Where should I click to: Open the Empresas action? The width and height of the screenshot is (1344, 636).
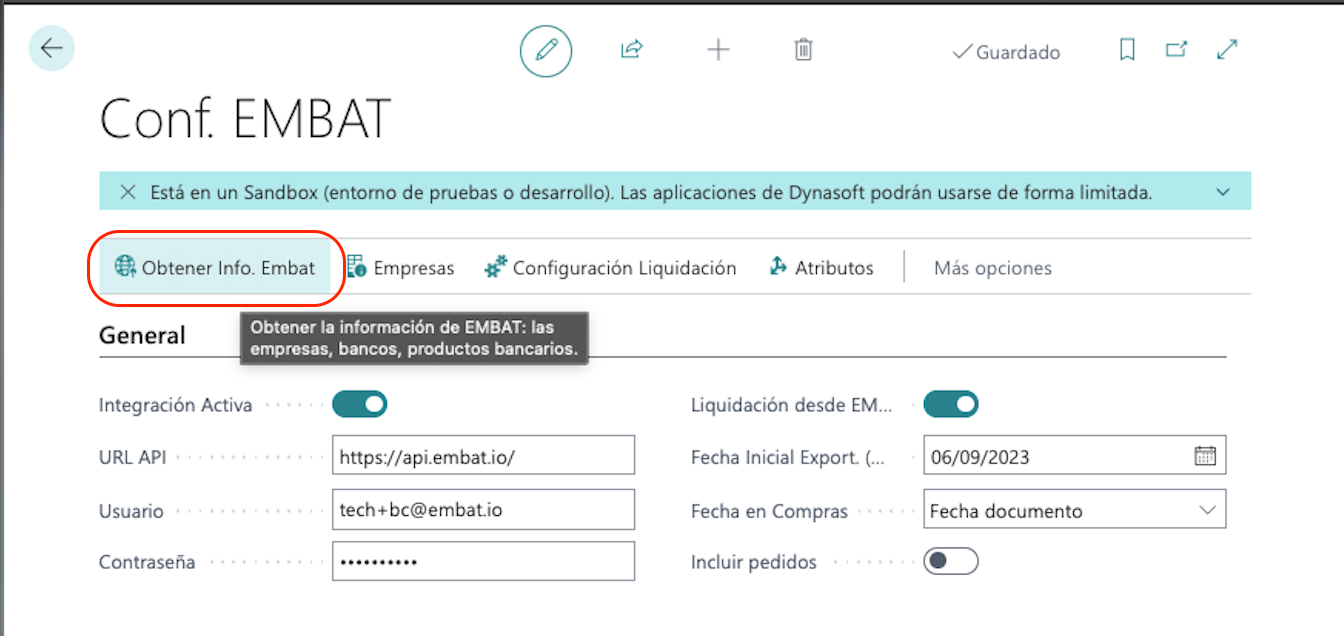coord(401,268)
